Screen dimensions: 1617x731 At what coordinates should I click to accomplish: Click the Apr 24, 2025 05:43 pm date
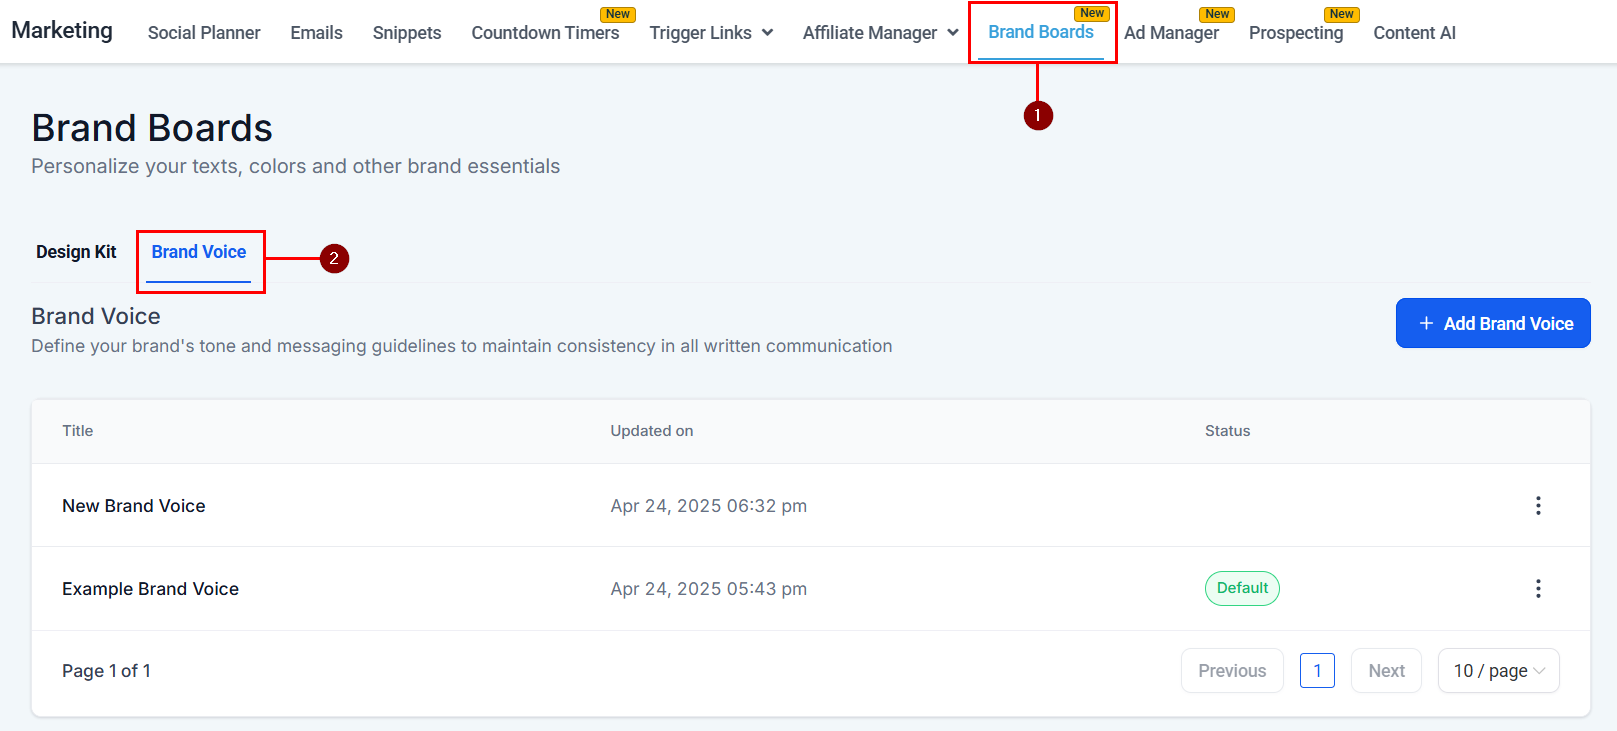(x=709, y=589)
